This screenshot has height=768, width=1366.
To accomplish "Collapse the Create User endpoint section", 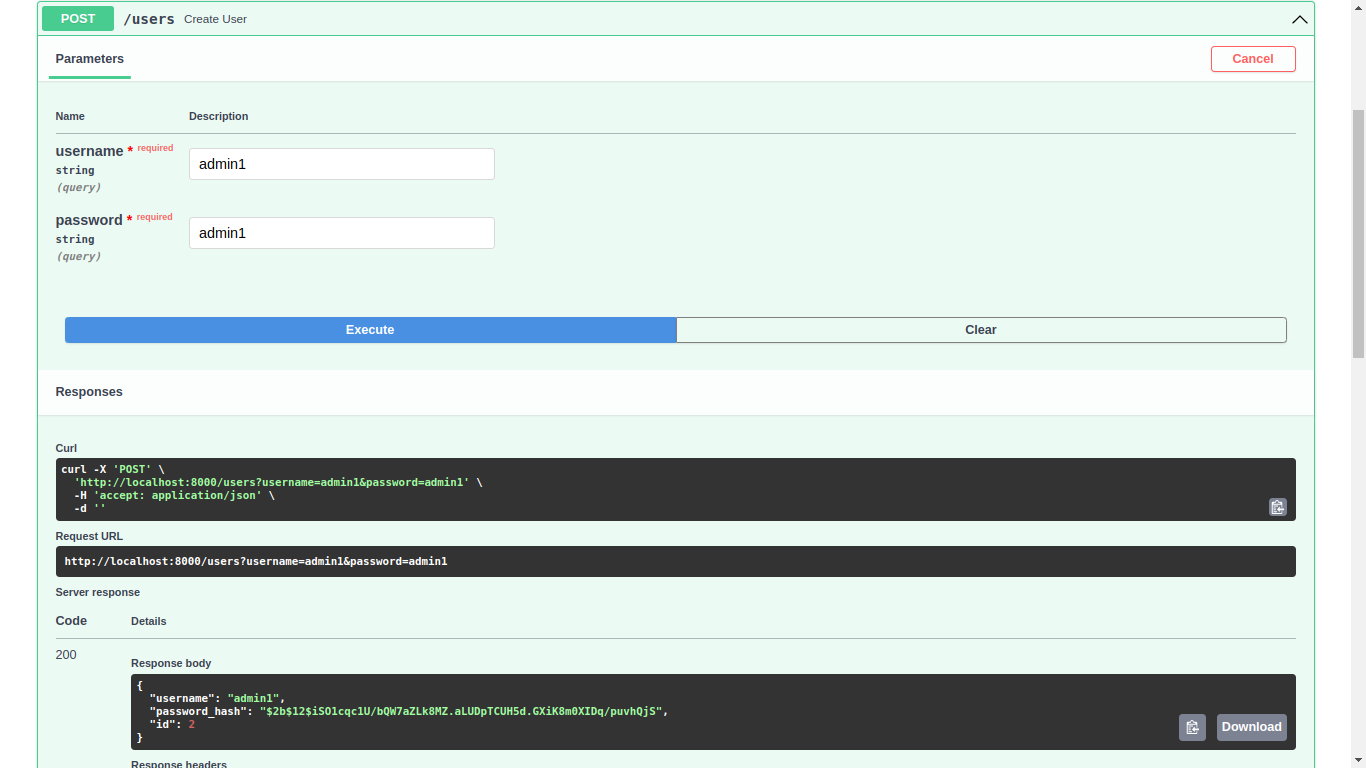I will (1299, 19).
